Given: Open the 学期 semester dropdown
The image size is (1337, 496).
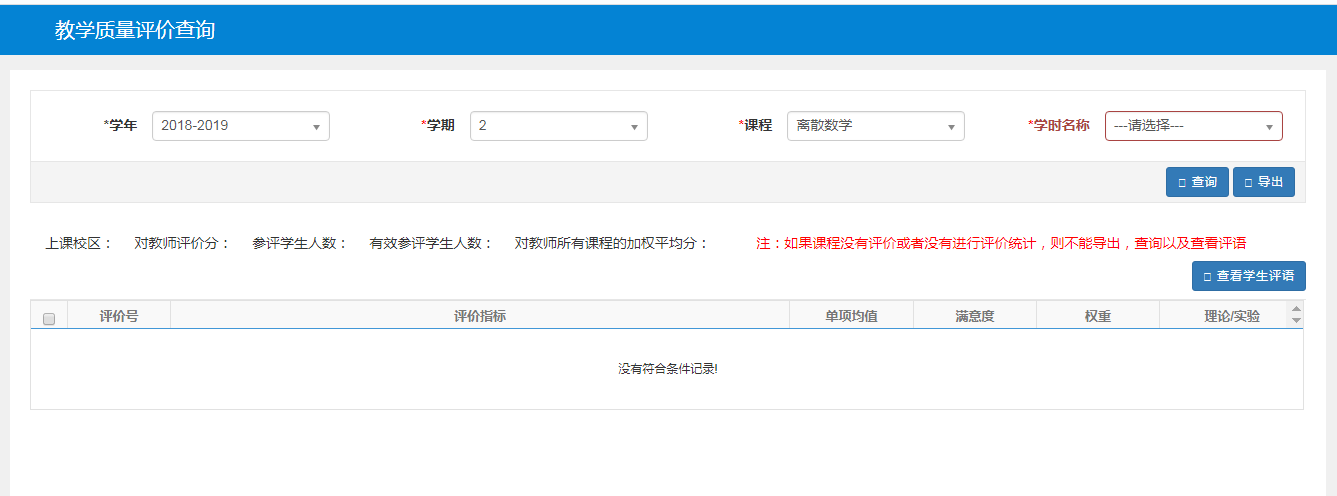Looking at the screenshot, I should (x=558, y=126).
